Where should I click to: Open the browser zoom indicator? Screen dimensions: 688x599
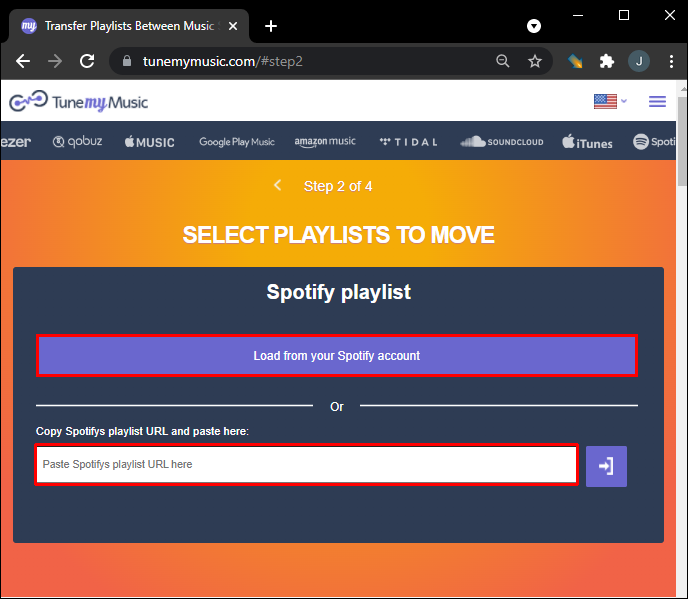[x=503, y=61]
